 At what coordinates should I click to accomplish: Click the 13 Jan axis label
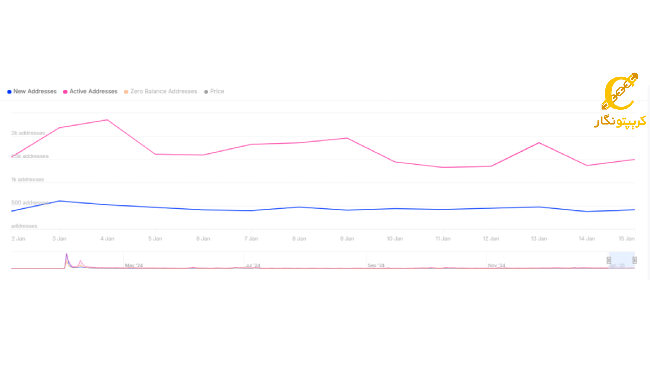click(539, 238)
